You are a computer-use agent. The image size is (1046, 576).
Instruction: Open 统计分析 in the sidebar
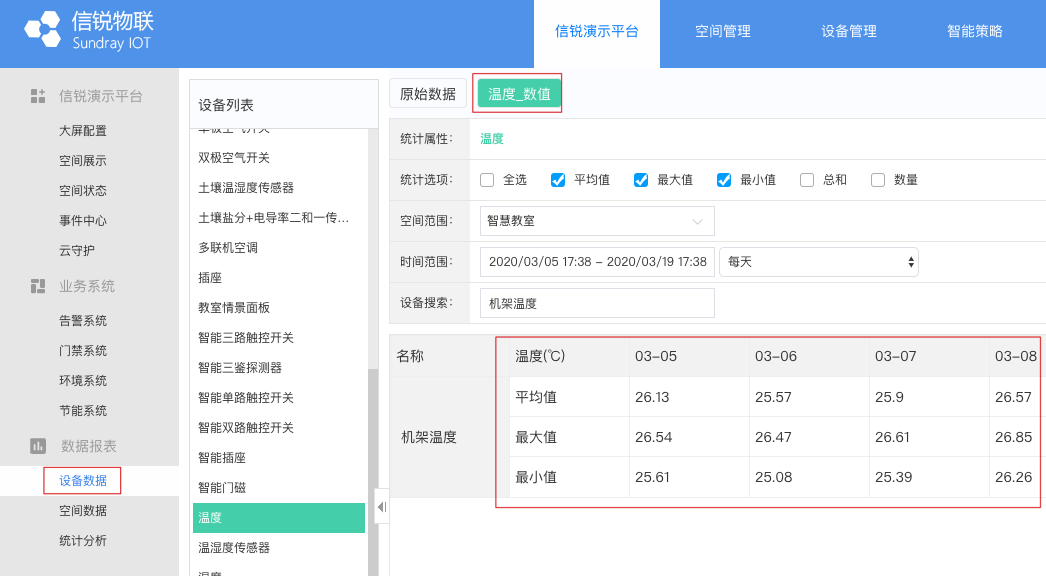pyautogui.click(x=83, y=541)
